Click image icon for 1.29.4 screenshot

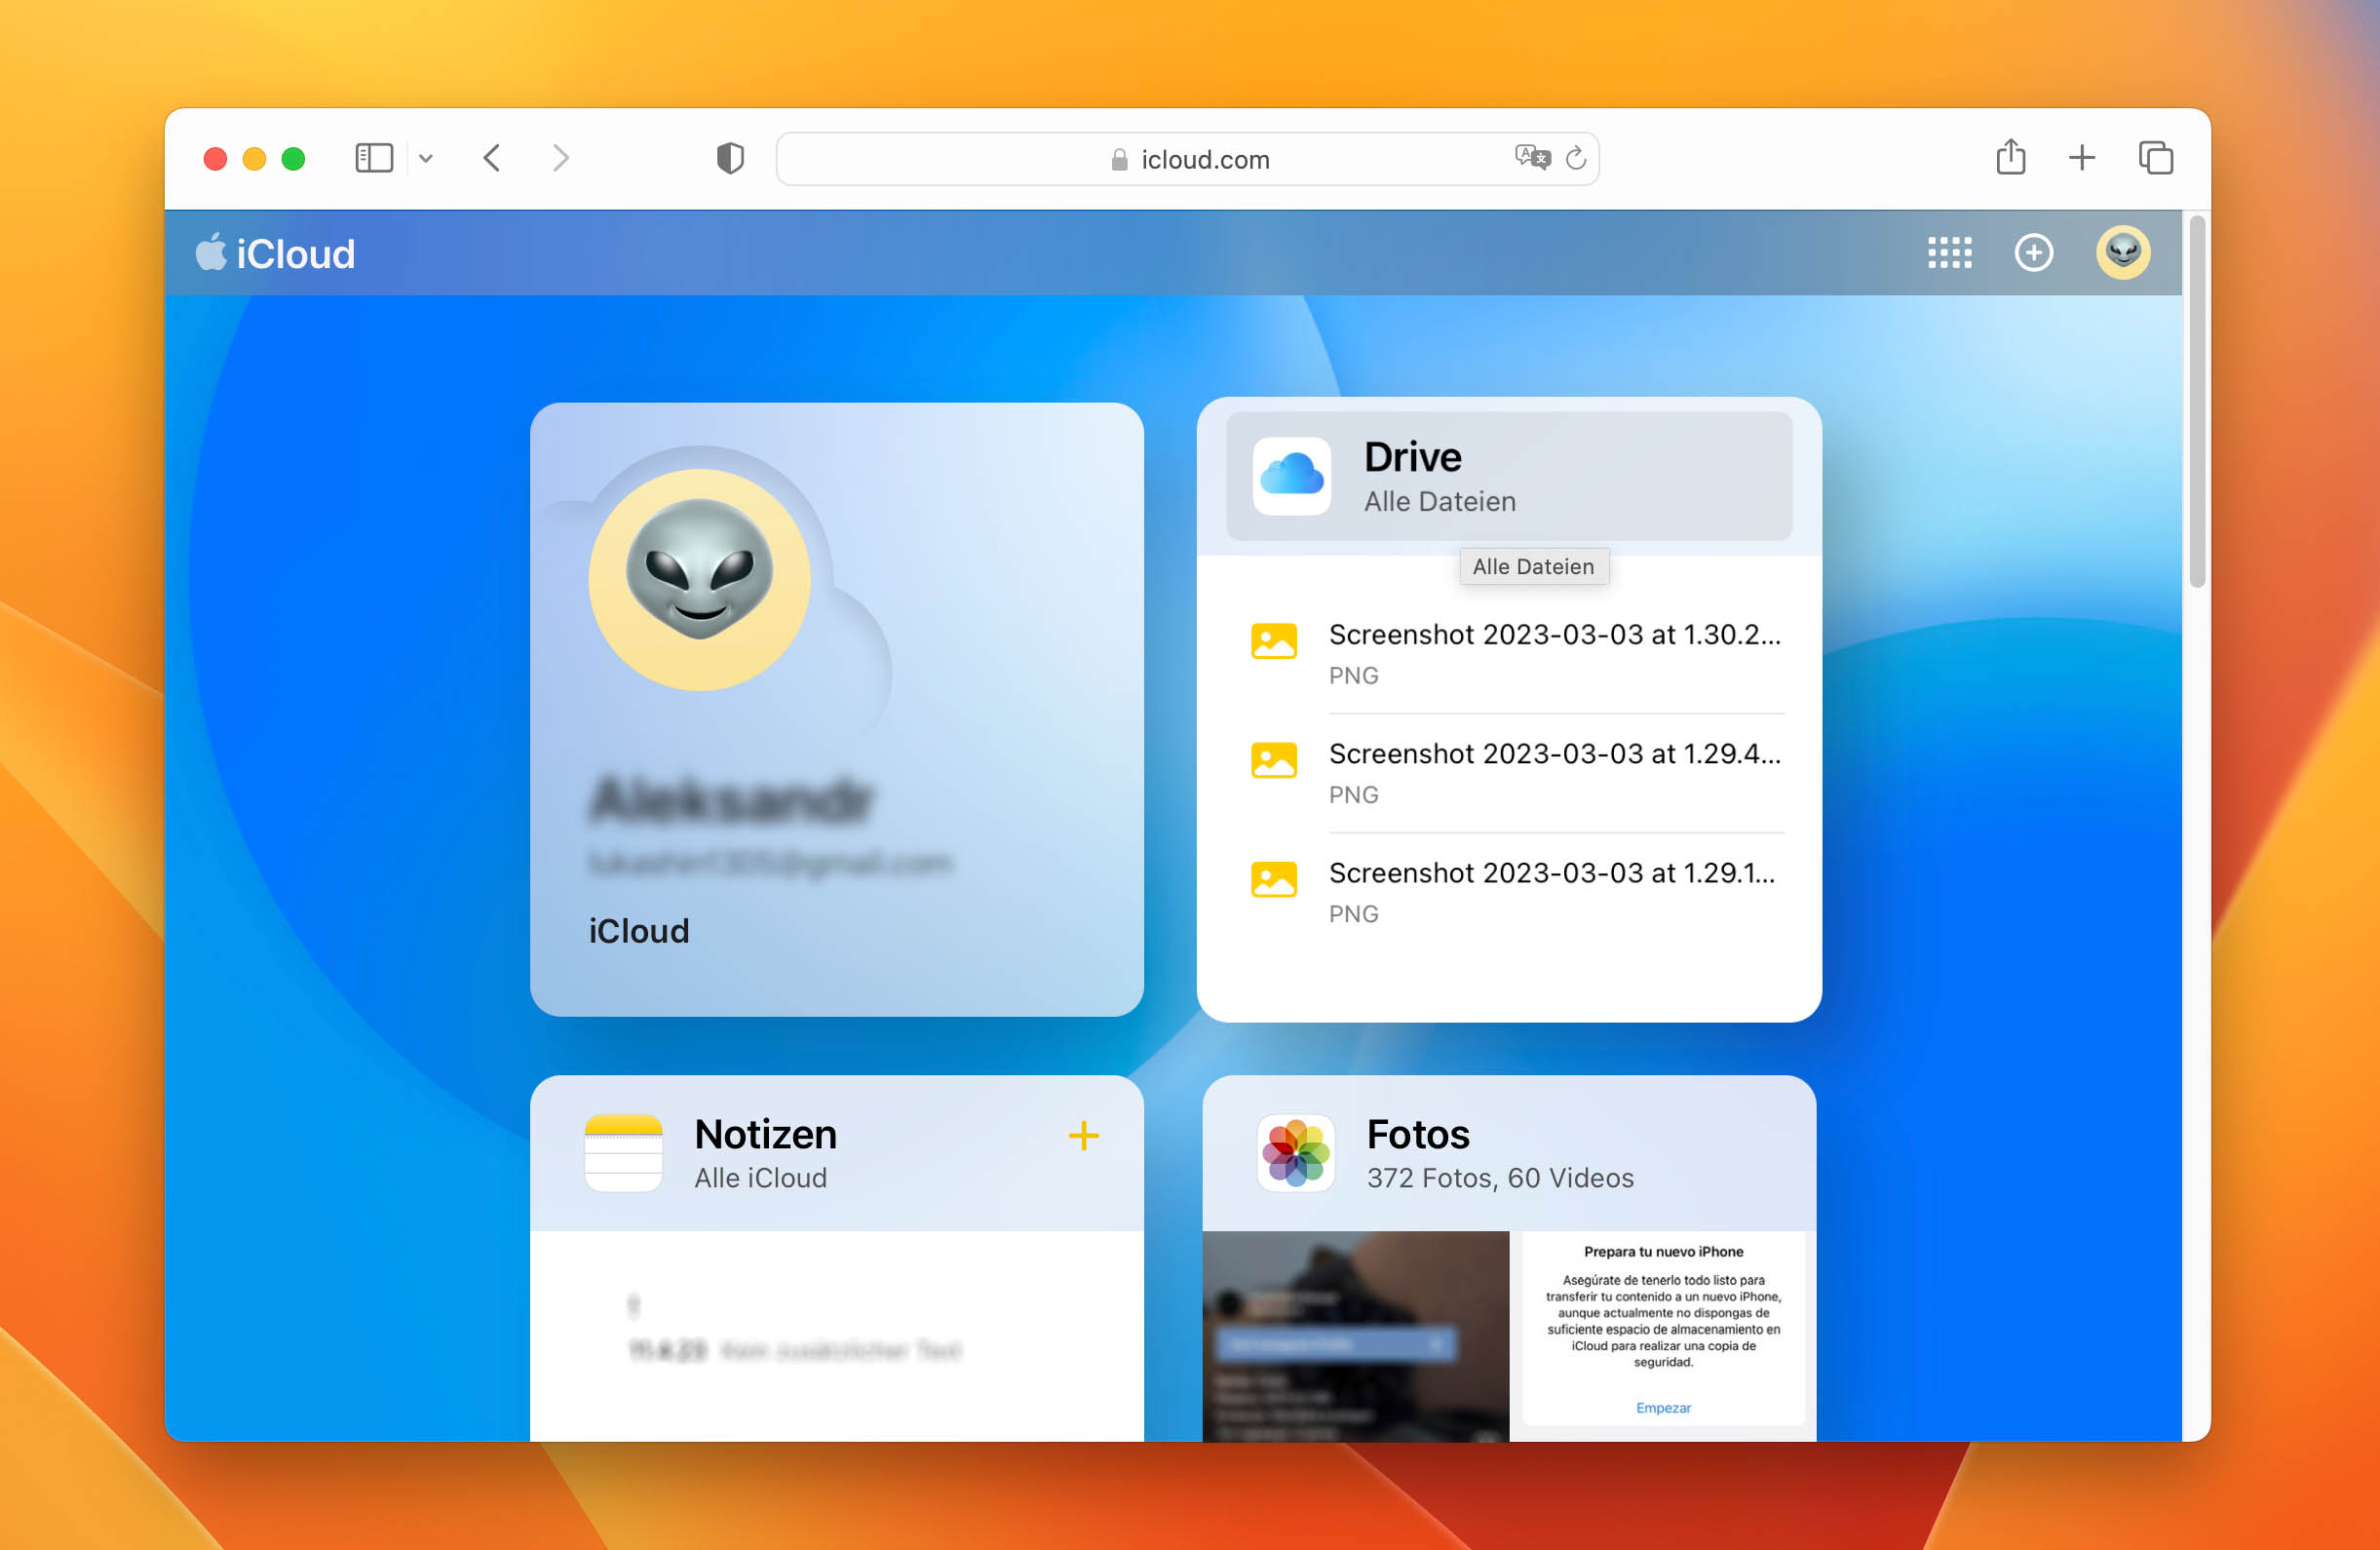[1273, 760]
